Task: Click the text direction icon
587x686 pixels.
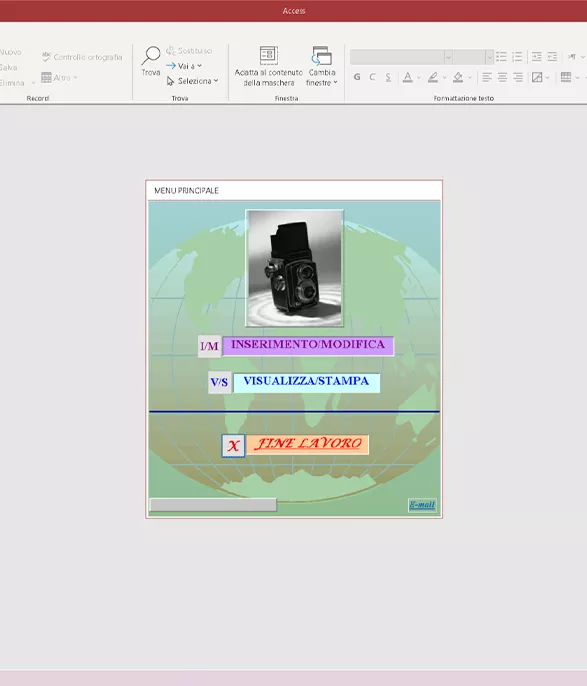Action: pyautogui.click(x=572, y=57)
